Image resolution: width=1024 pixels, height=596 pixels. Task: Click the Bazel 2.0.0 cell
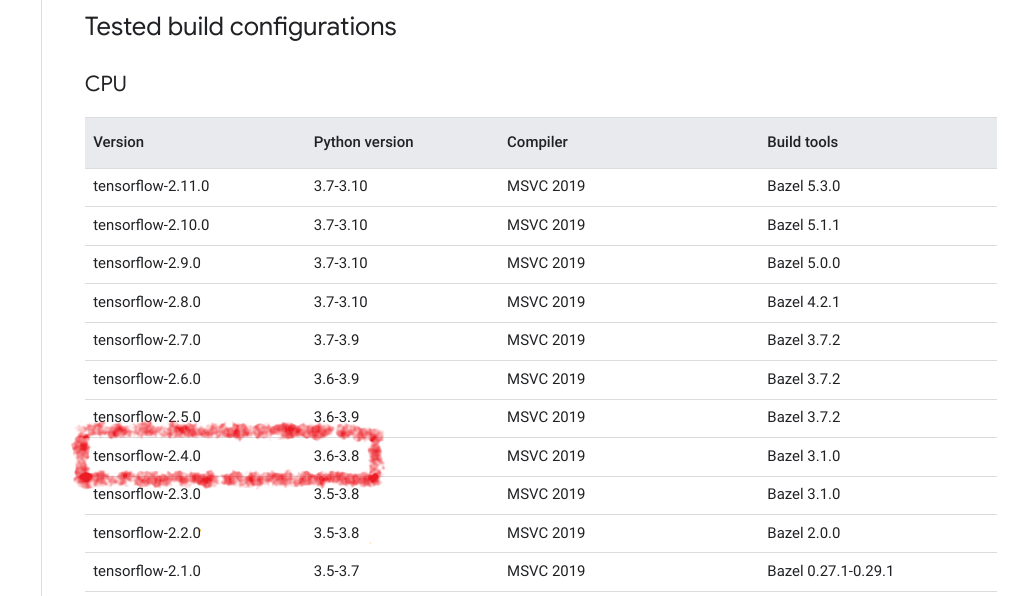[803, 533]
